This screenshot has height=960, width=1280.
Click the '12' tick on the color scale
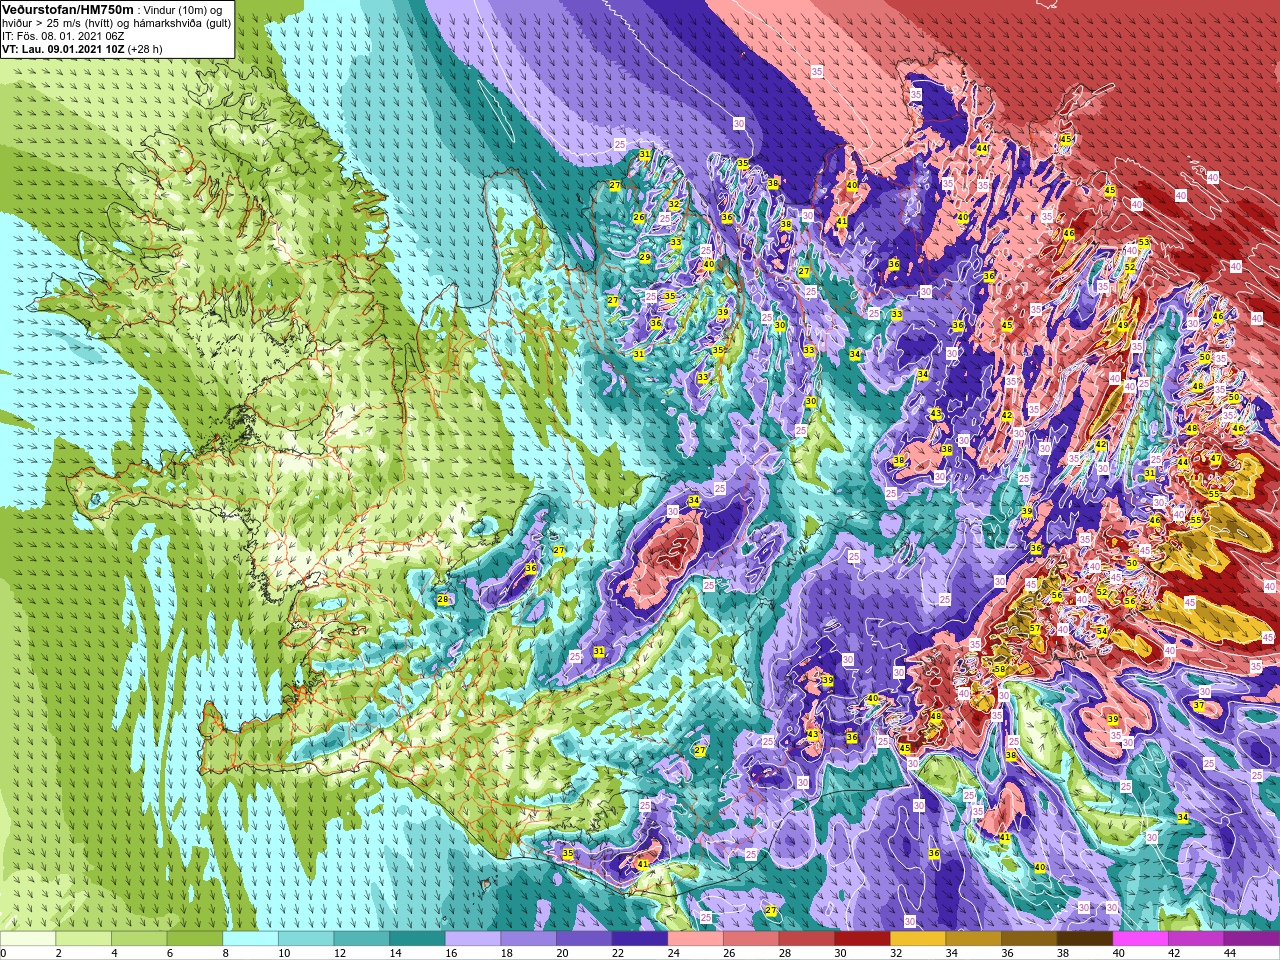click(x=339, y=953)
